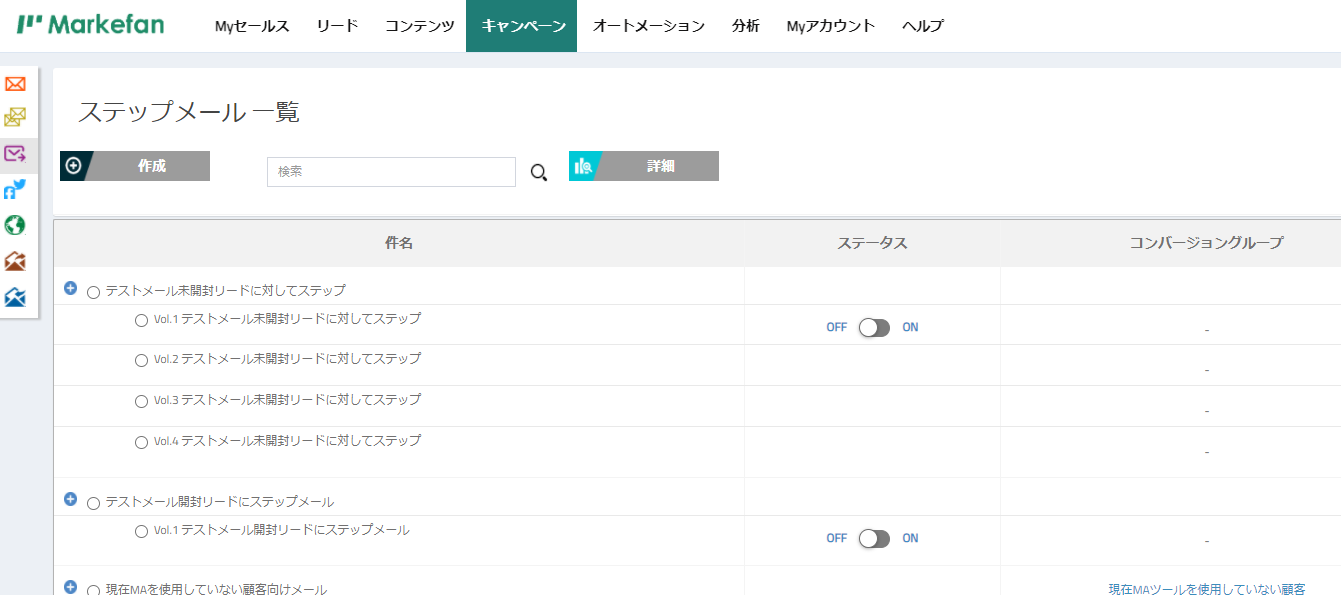Open the オートメーション menu
1343x616 pixels.
(648, 26)
